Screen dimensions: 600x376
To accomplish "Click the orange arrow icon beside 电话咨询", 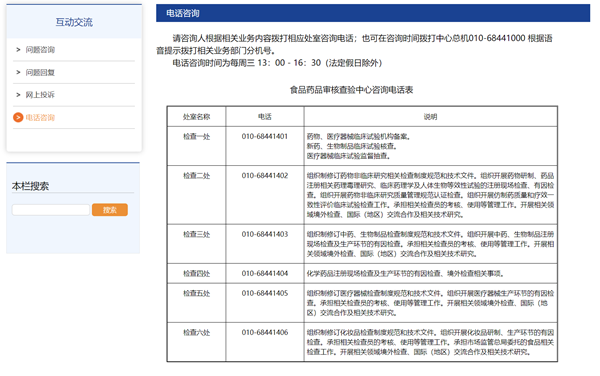I will click(x=18, y=117).
